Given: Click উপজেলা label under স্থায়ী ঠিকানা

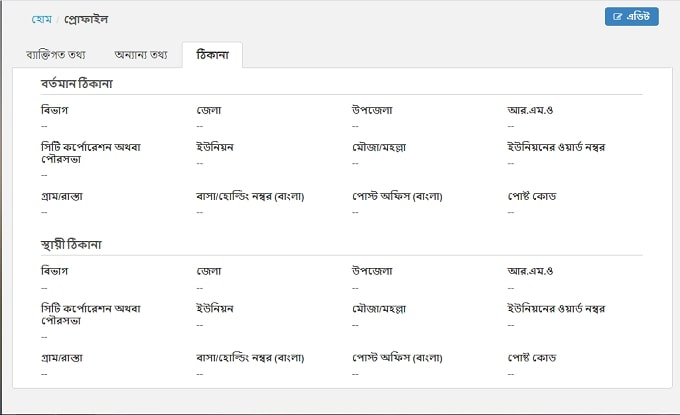Looking at the screenshot, I should [x=372, y=271].
